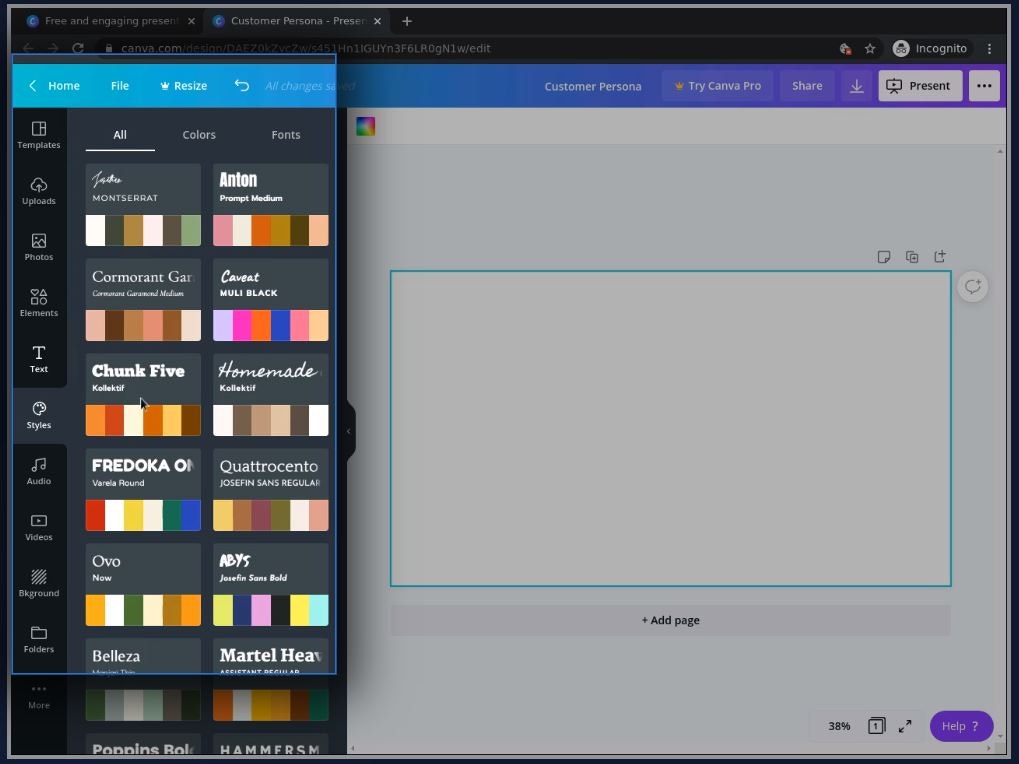The height and width of the screenshot is (764, 1019).
Task: Bookmark page with star icon
Action: [870, 49]
